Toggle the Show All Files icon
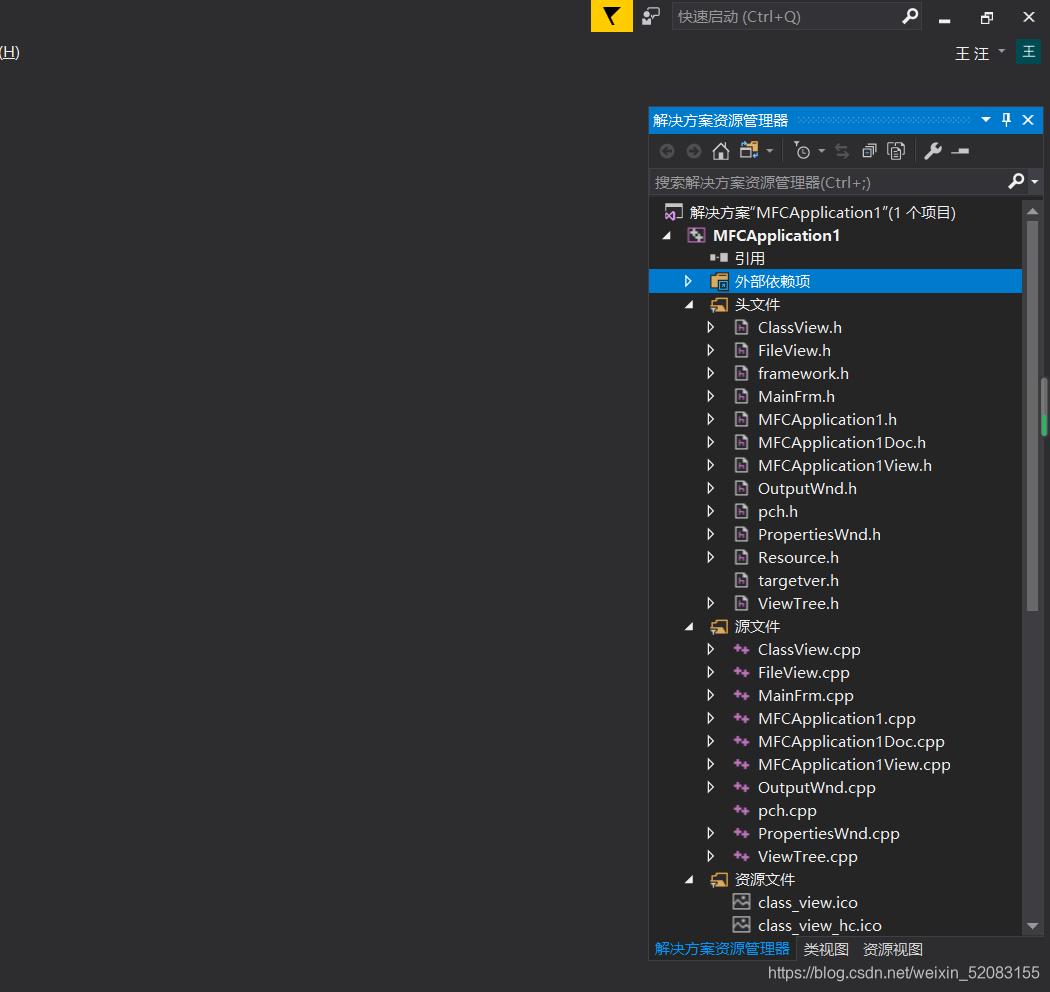The height and width of the screenshot is (992, 1050). coord(896,151)
